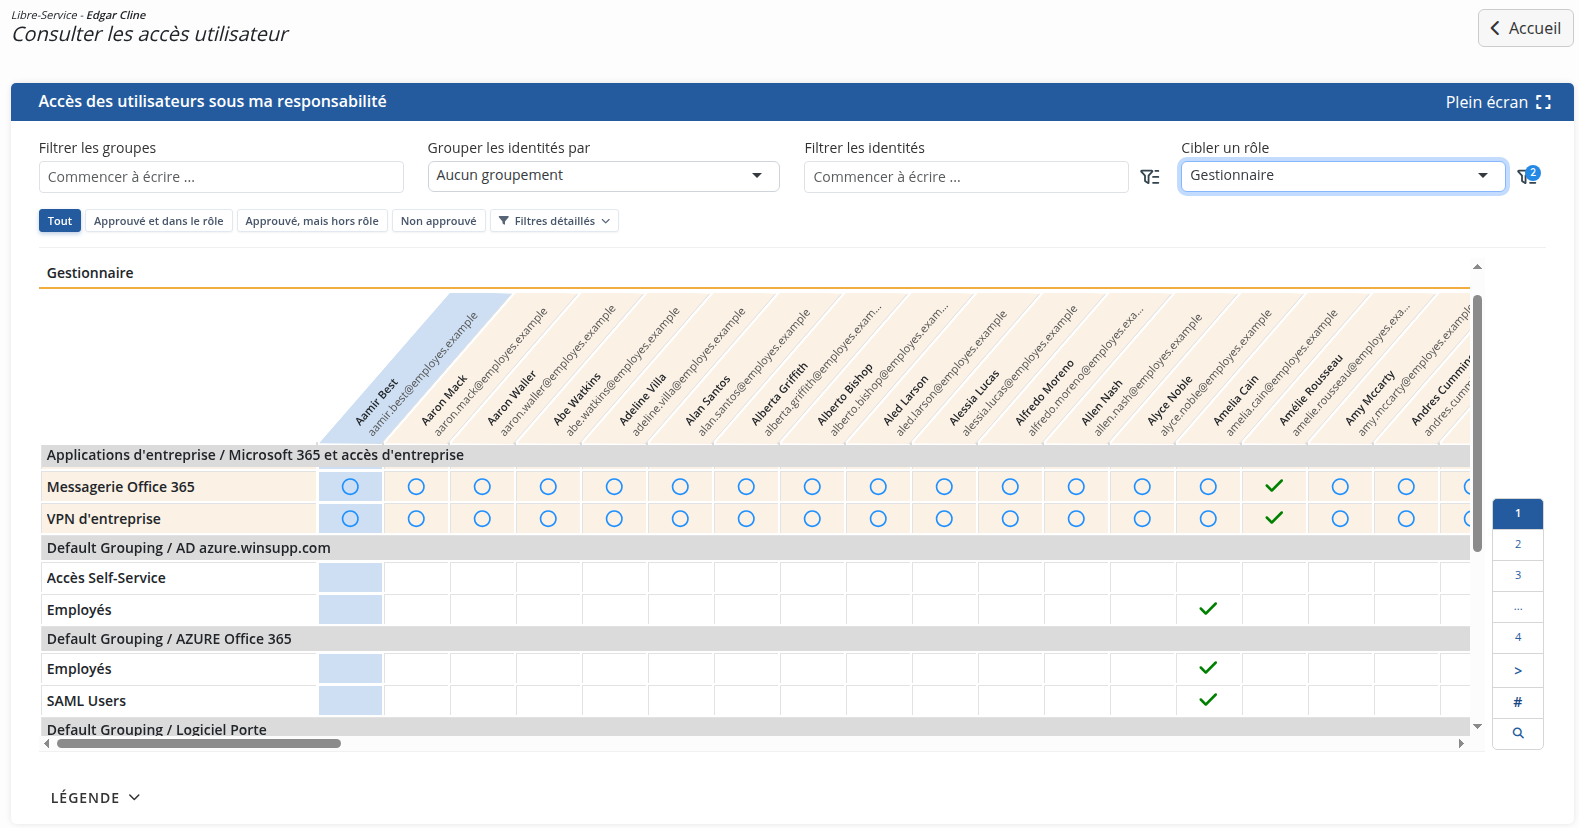Click the hash icon in the pagination panel
Image resolution: width=1579 pixels, height=828 pixels.
(x=1518, y=702)
